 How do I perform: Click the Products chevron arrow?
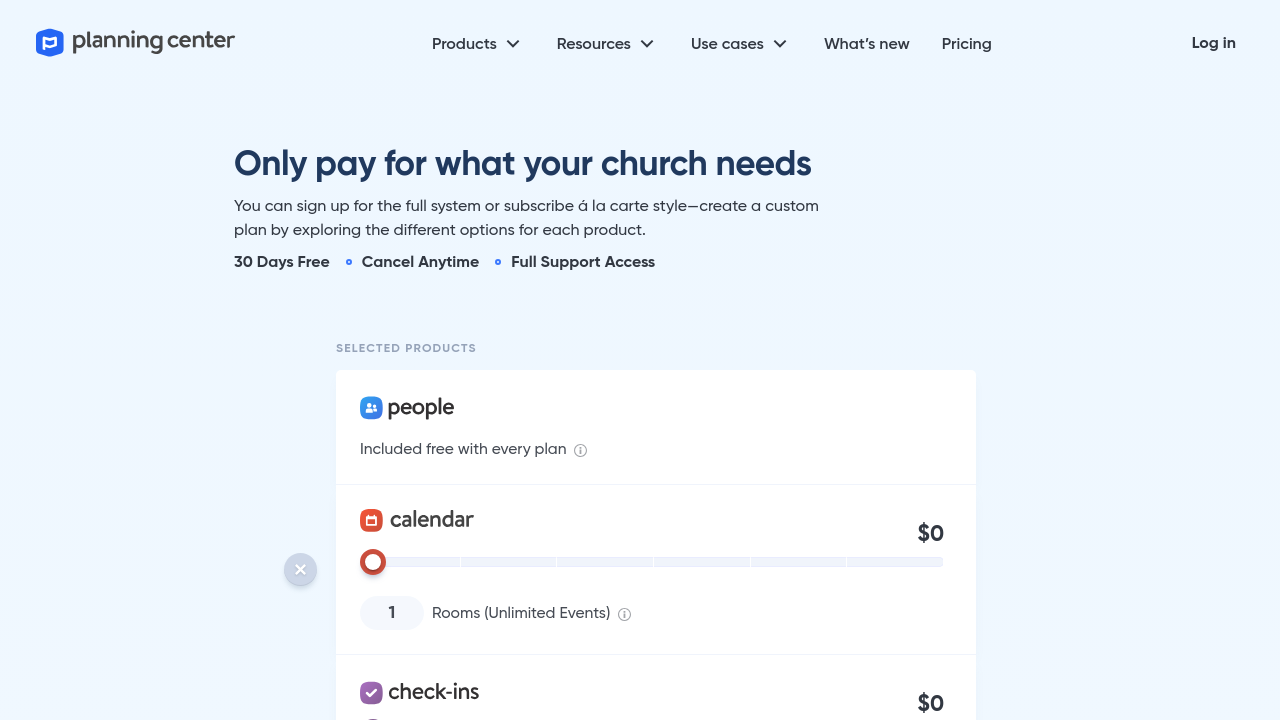(513, 44)
